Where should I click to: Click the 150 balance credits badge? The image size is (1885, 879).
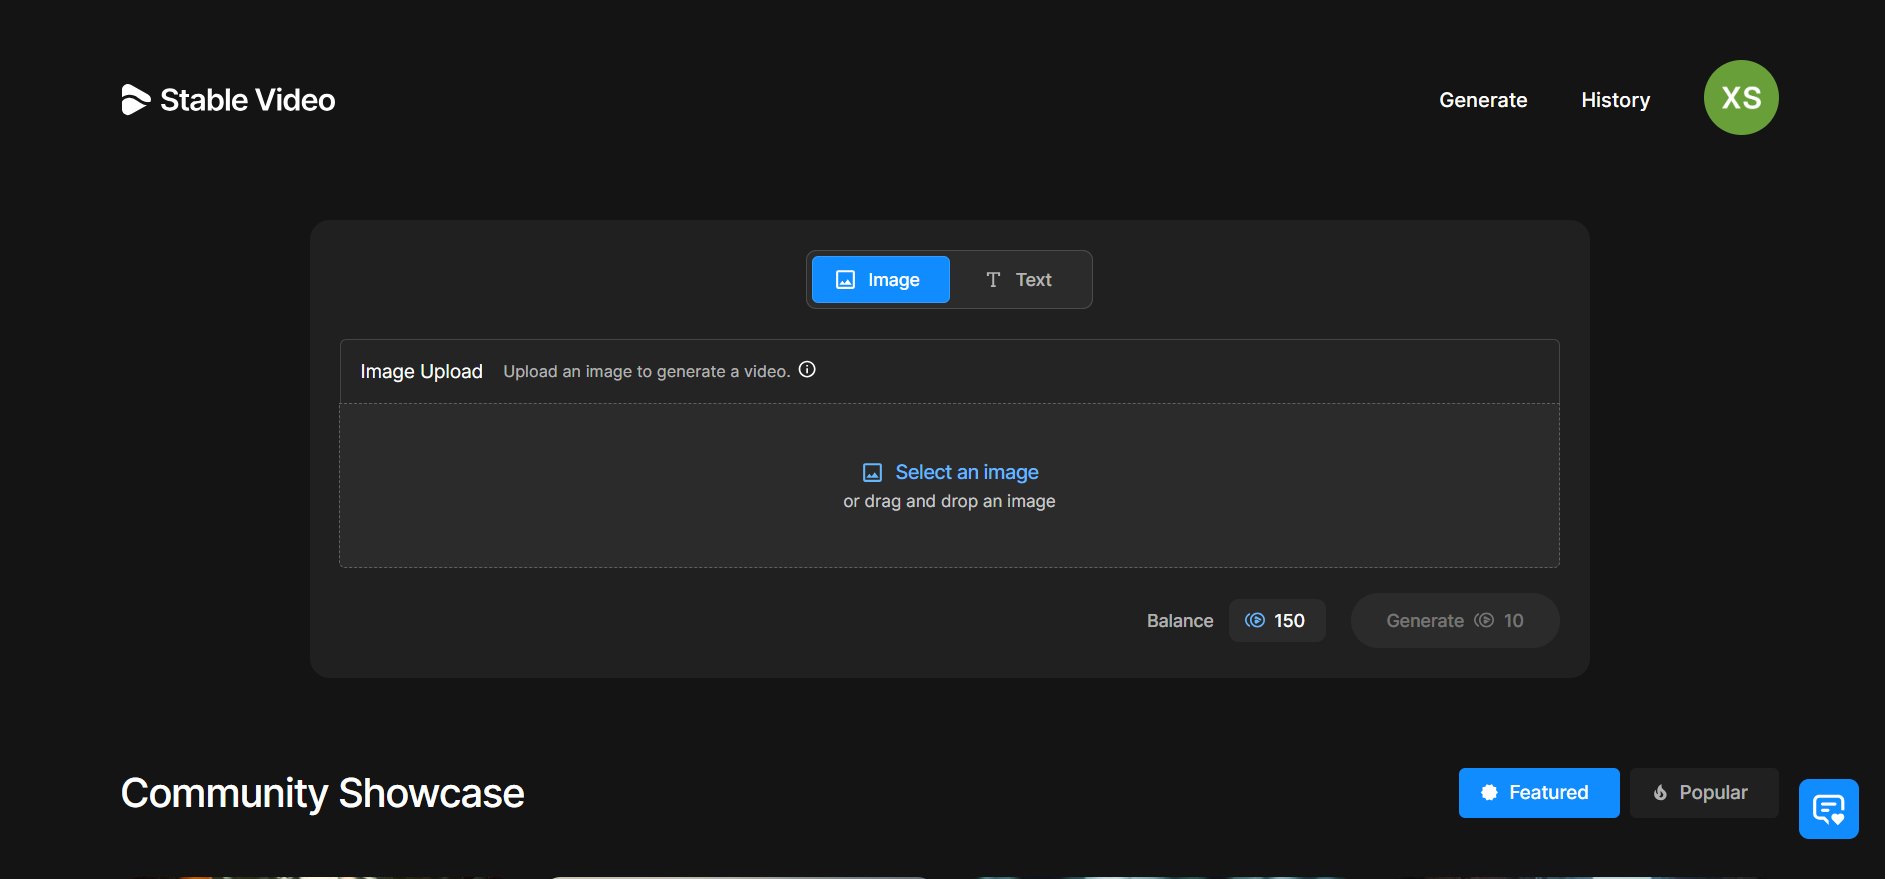(1277, 620)
